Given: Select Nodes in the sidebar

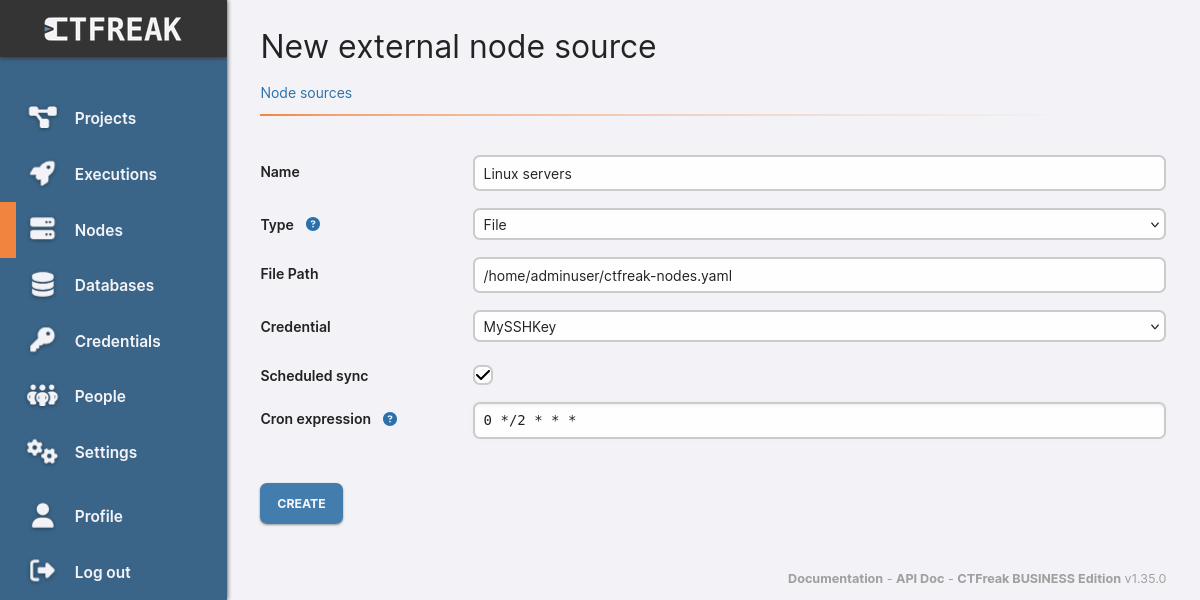Looking at the screenshot, I should pyautogui.click(x=98, y=230).
